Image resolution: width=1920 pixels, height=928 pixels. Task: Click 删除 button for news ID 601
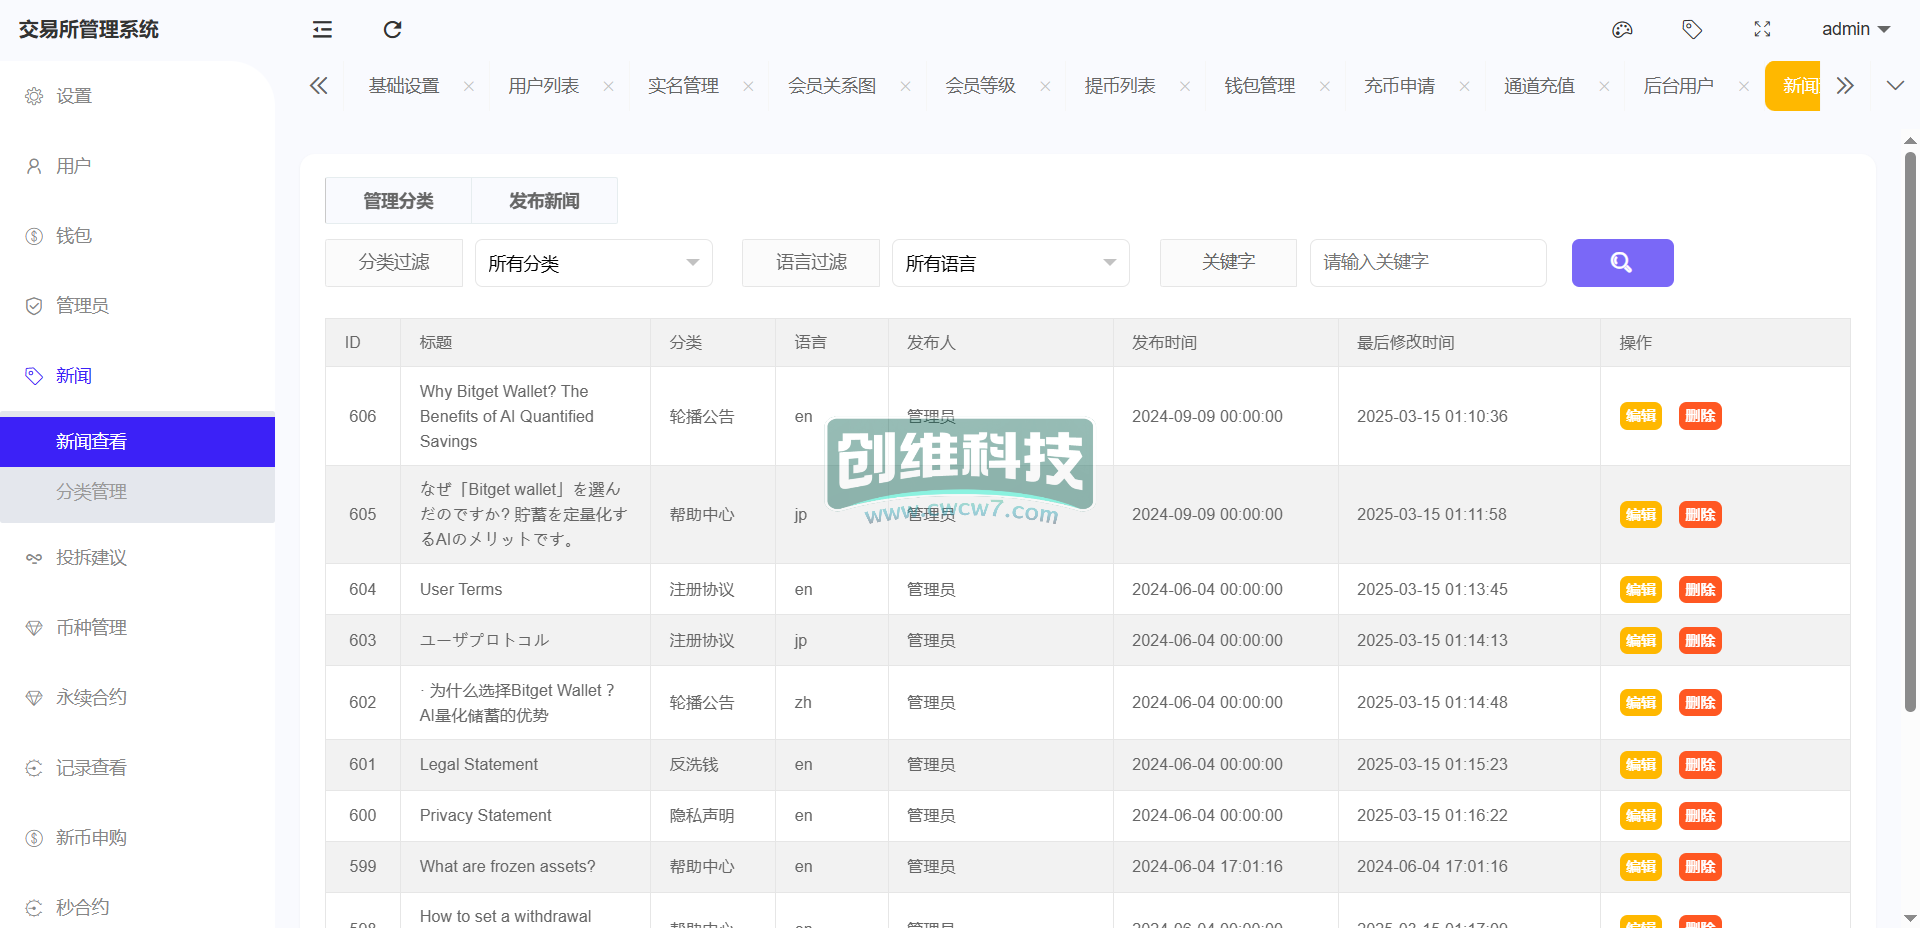[x=1700, y=765]
